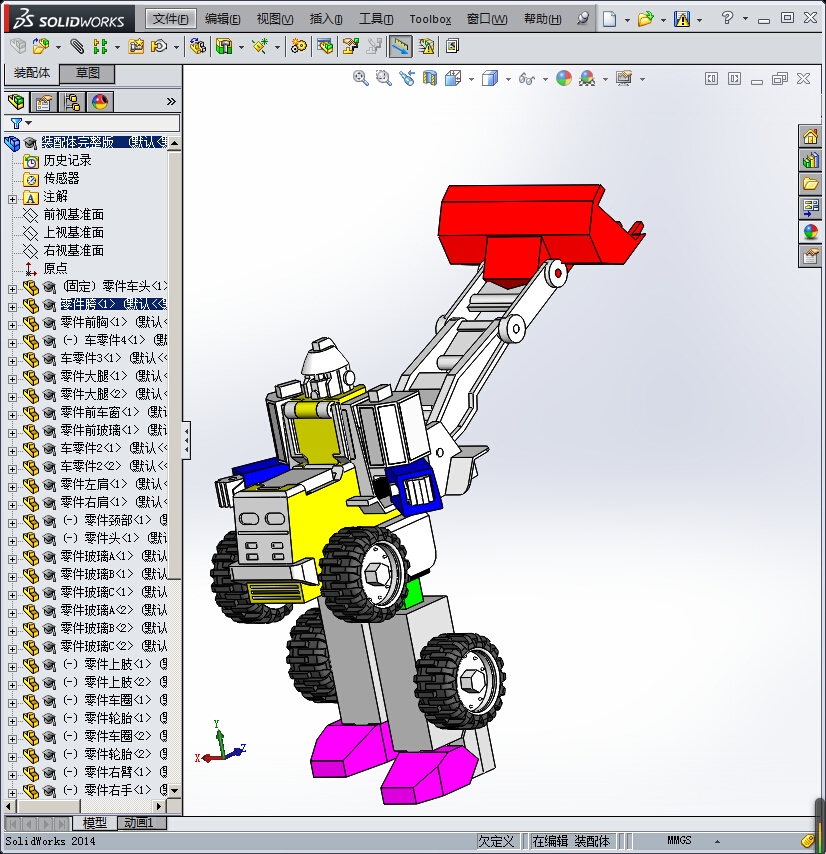The width and height of the screenshot is (826, 854).
Task: Expand 零件前胸<1> component node
Action: (12, 325)
